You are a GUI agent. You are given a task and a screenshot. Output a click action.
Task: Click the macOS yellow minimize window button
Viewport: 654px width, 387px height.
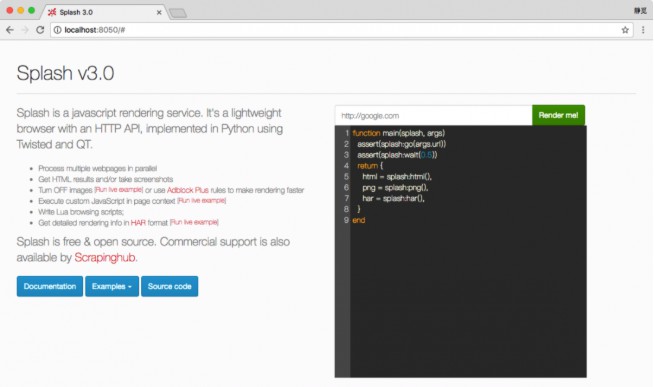(x=20, y=10)
